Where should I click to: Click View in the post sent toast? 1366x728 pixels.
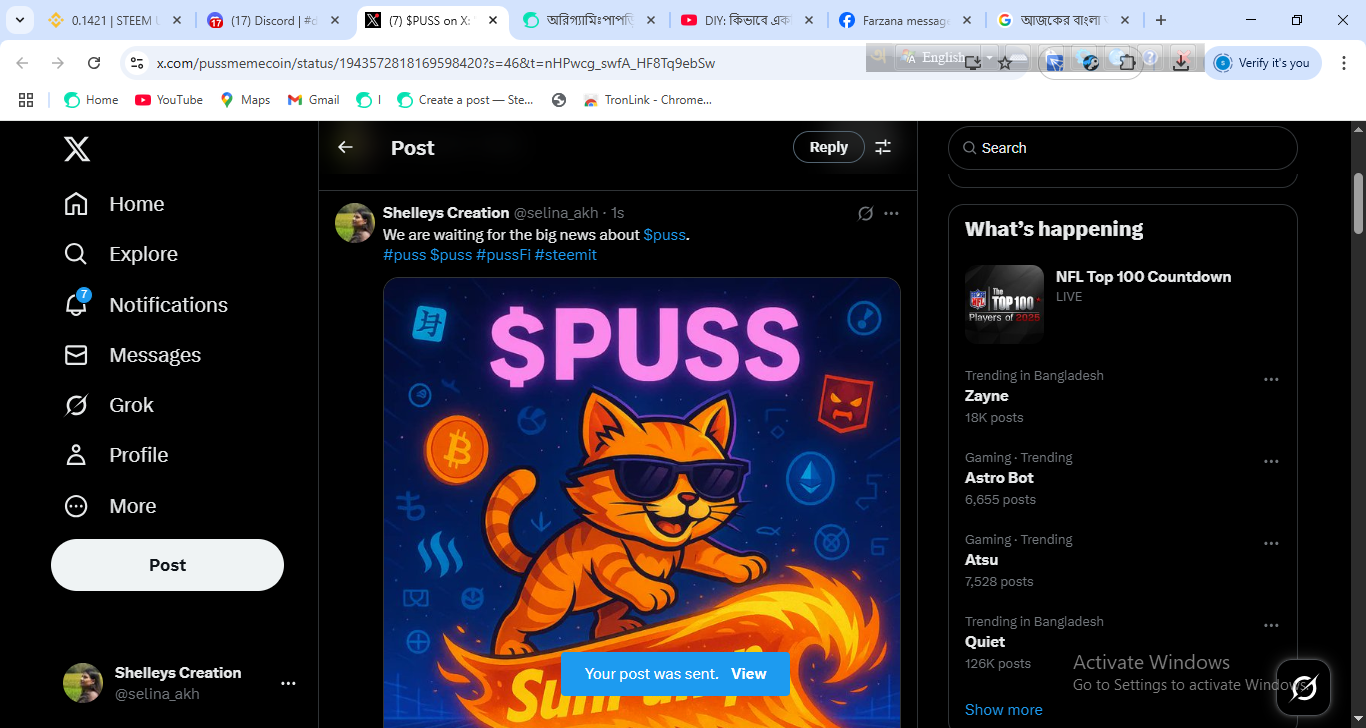748,674
